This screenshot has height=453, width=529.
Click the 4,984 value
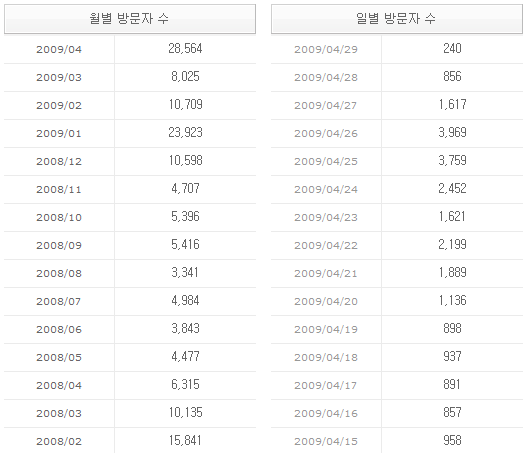click(185, 301)
